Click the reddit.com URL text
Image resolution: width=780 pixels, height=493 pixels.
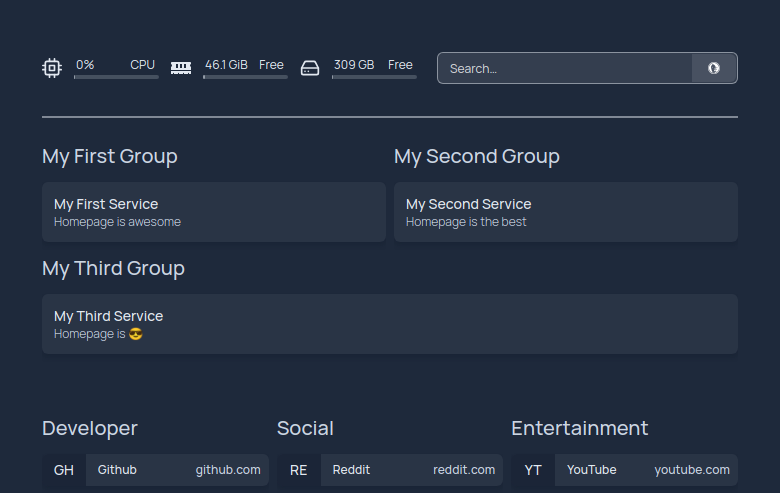[x=464, y=470]
